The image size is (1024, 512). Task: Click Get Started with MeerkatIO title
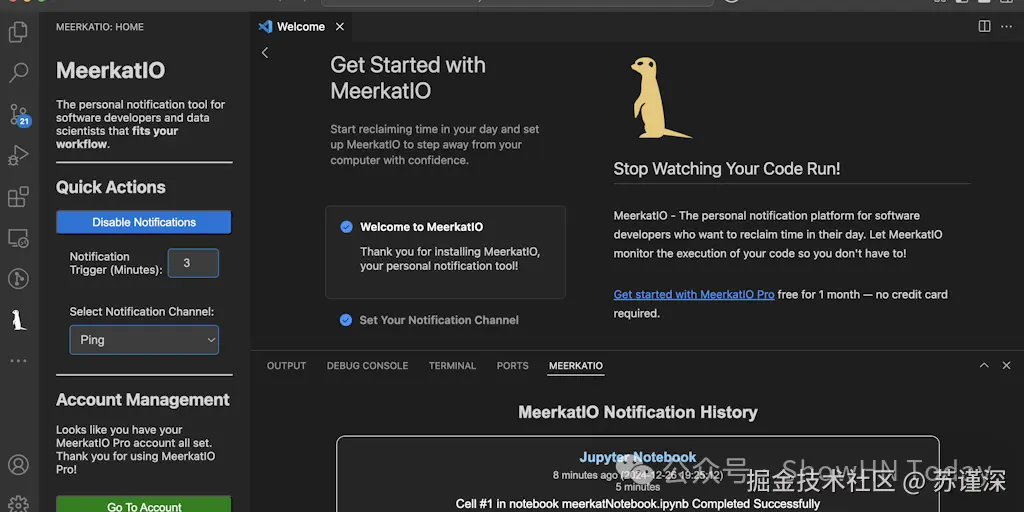[408, 78]
